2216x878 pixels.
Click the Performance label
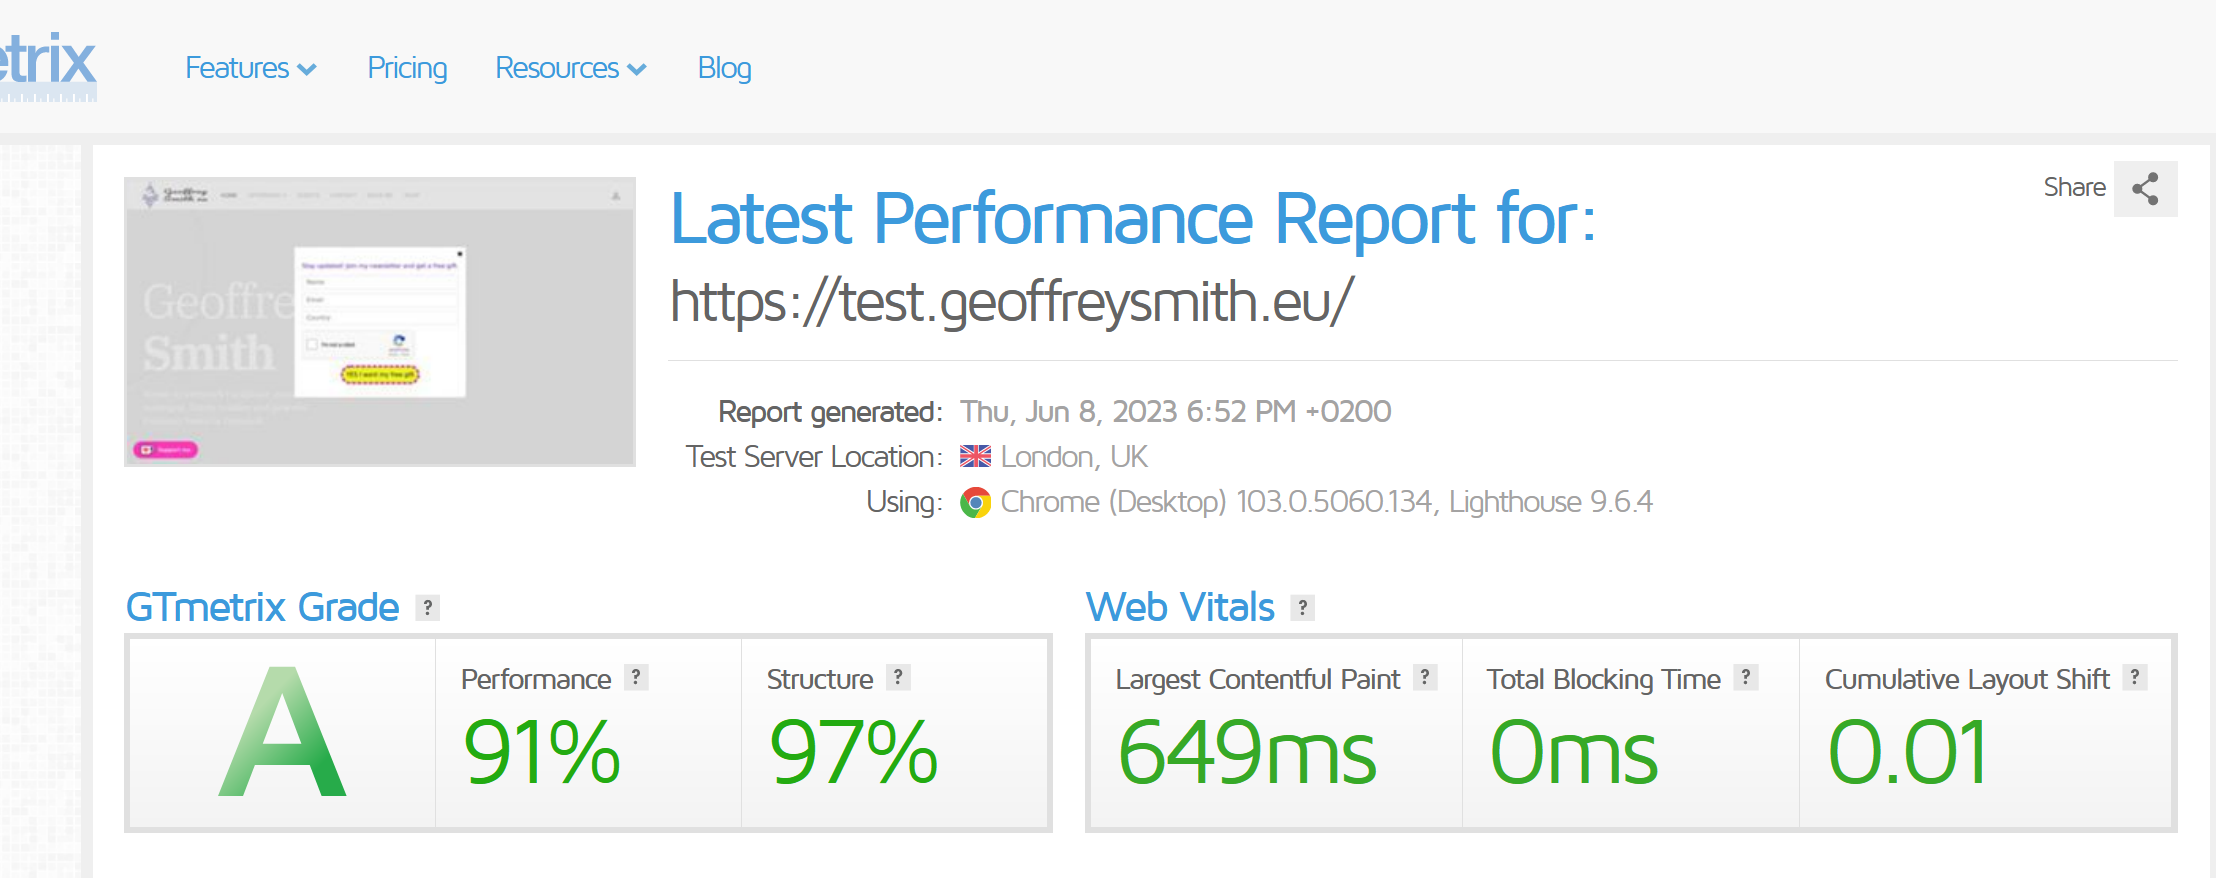click(x=536, y=680)
